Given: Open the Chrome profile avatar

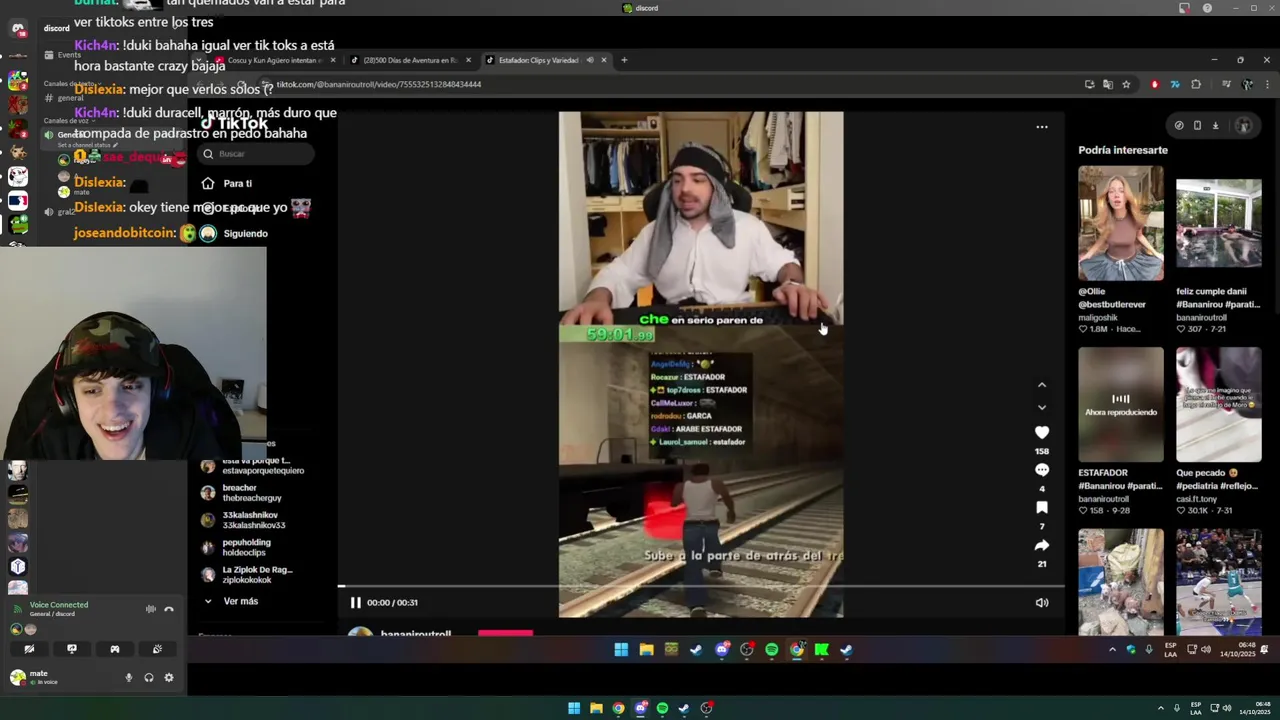Looking at the screenshot, I should 1247,85.
